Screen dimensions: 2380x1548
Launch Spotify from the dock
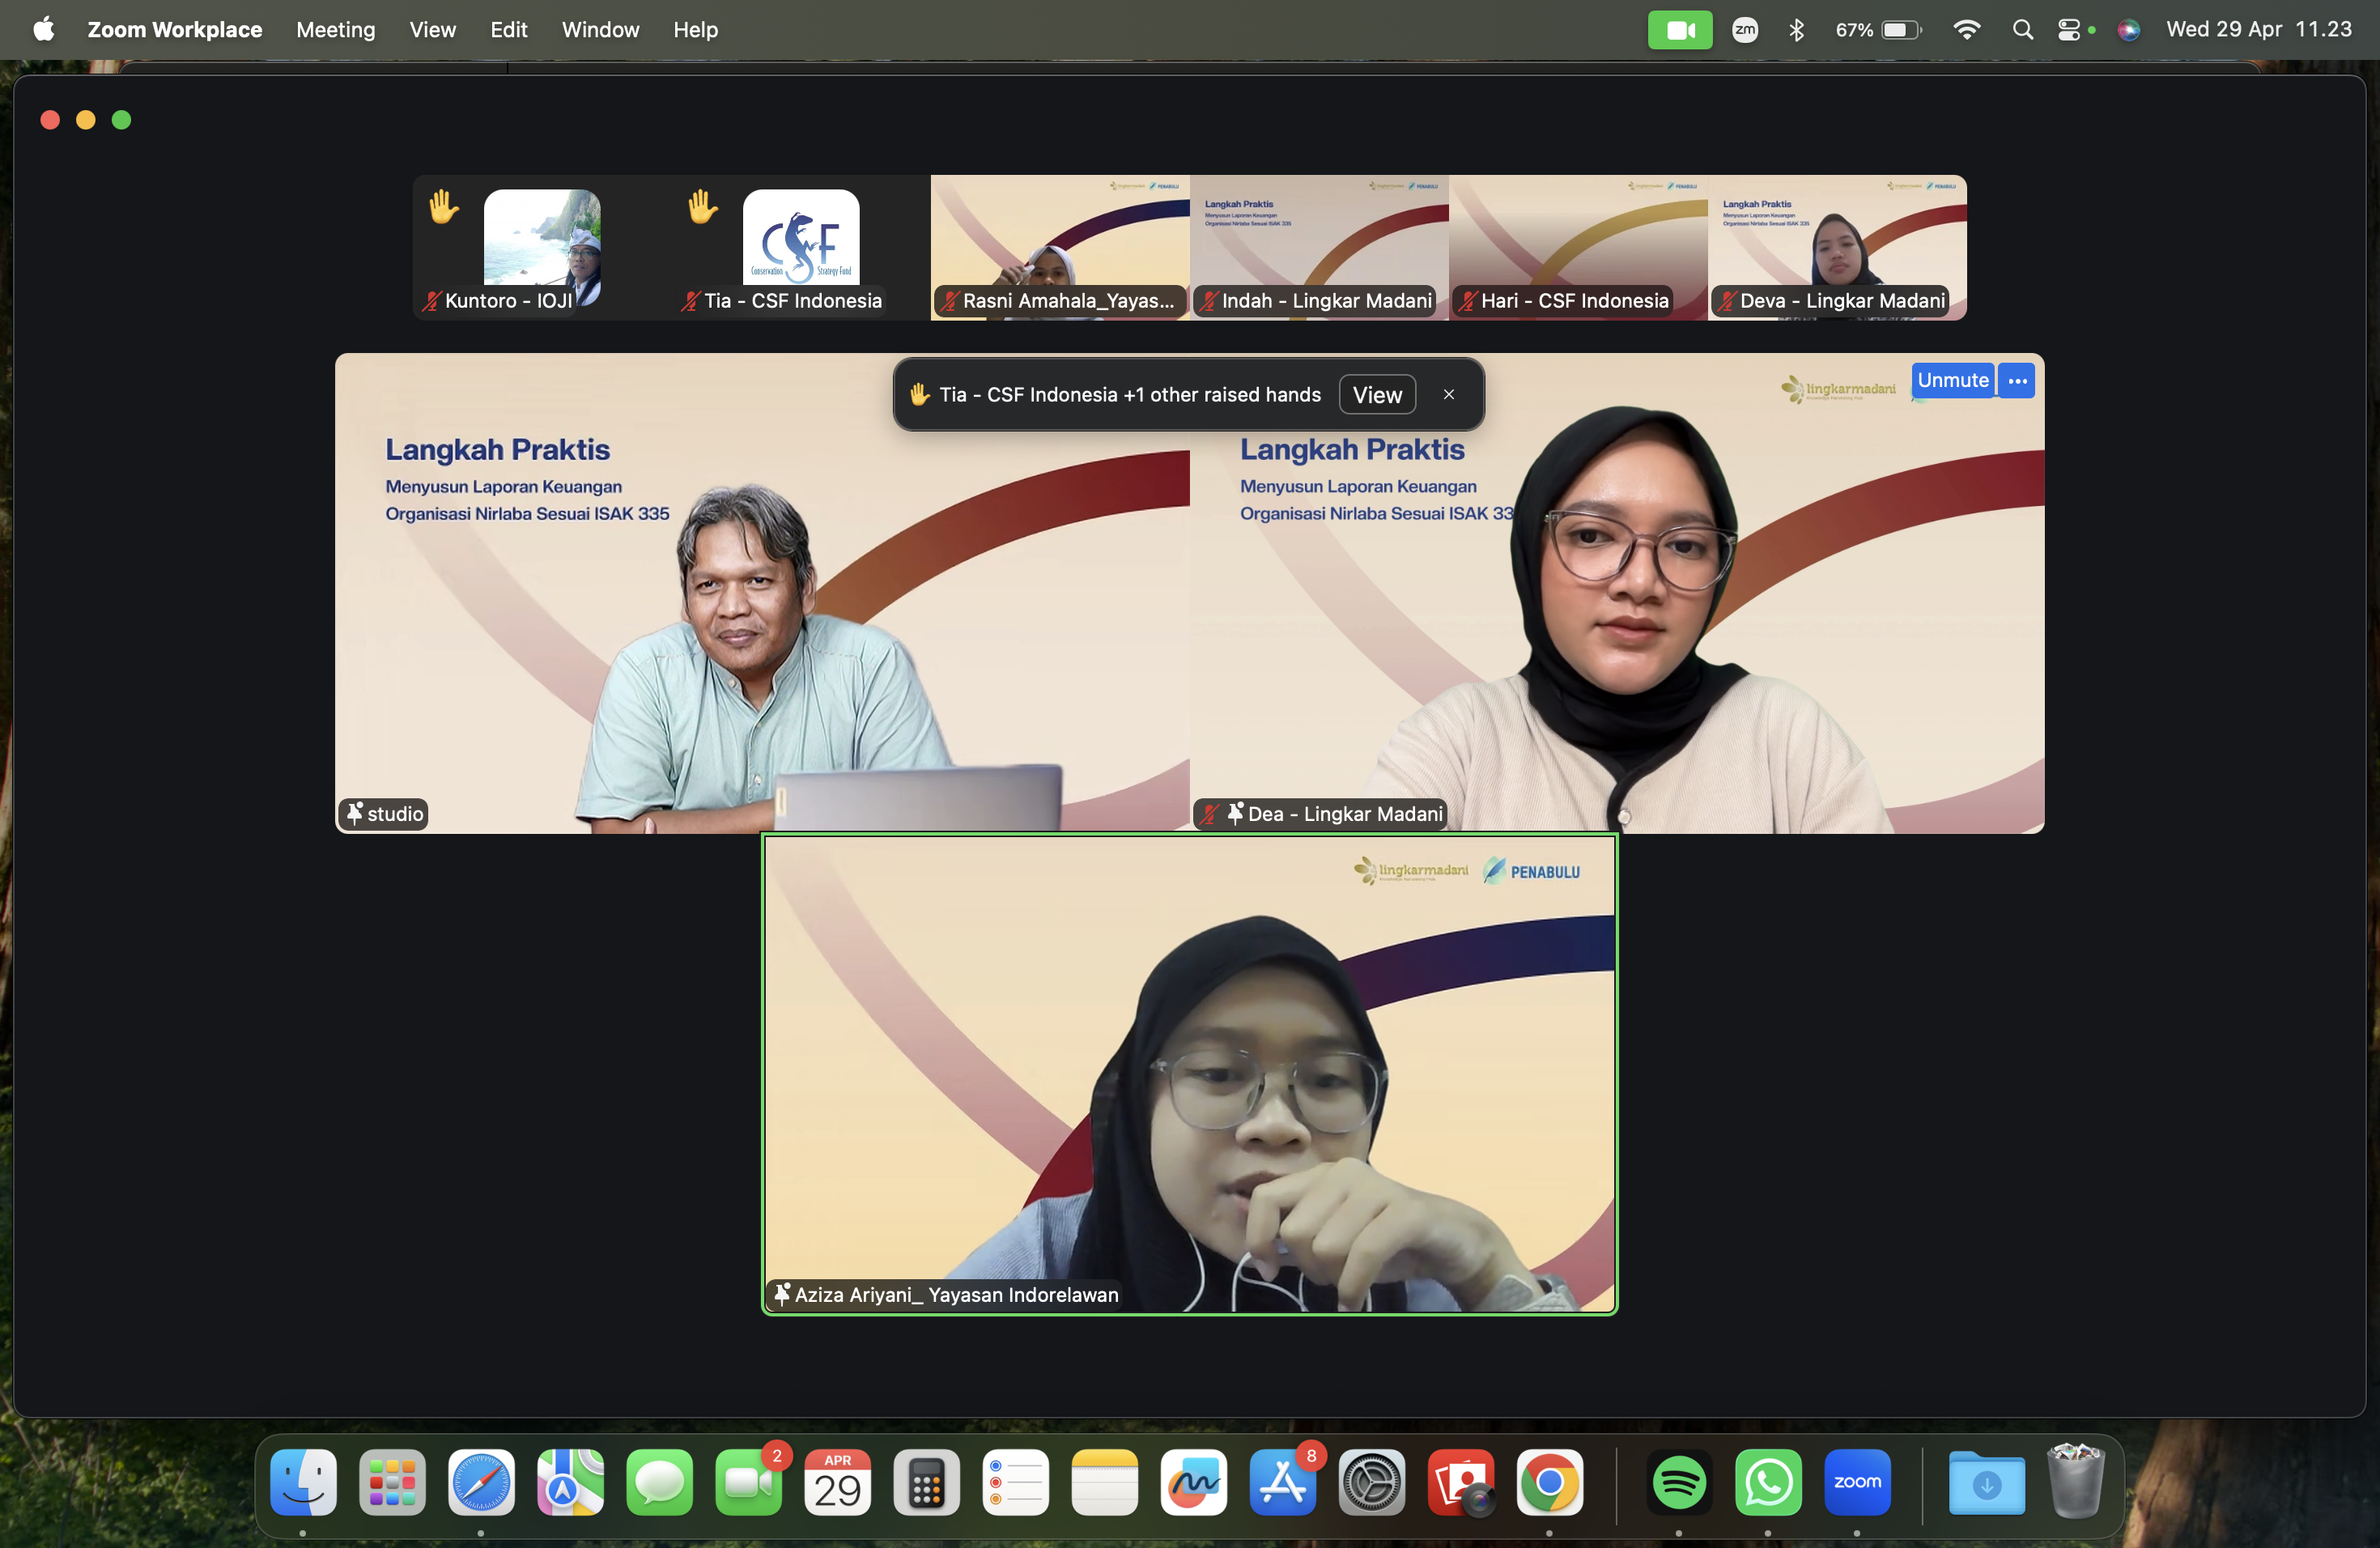click(1679, 1482)
